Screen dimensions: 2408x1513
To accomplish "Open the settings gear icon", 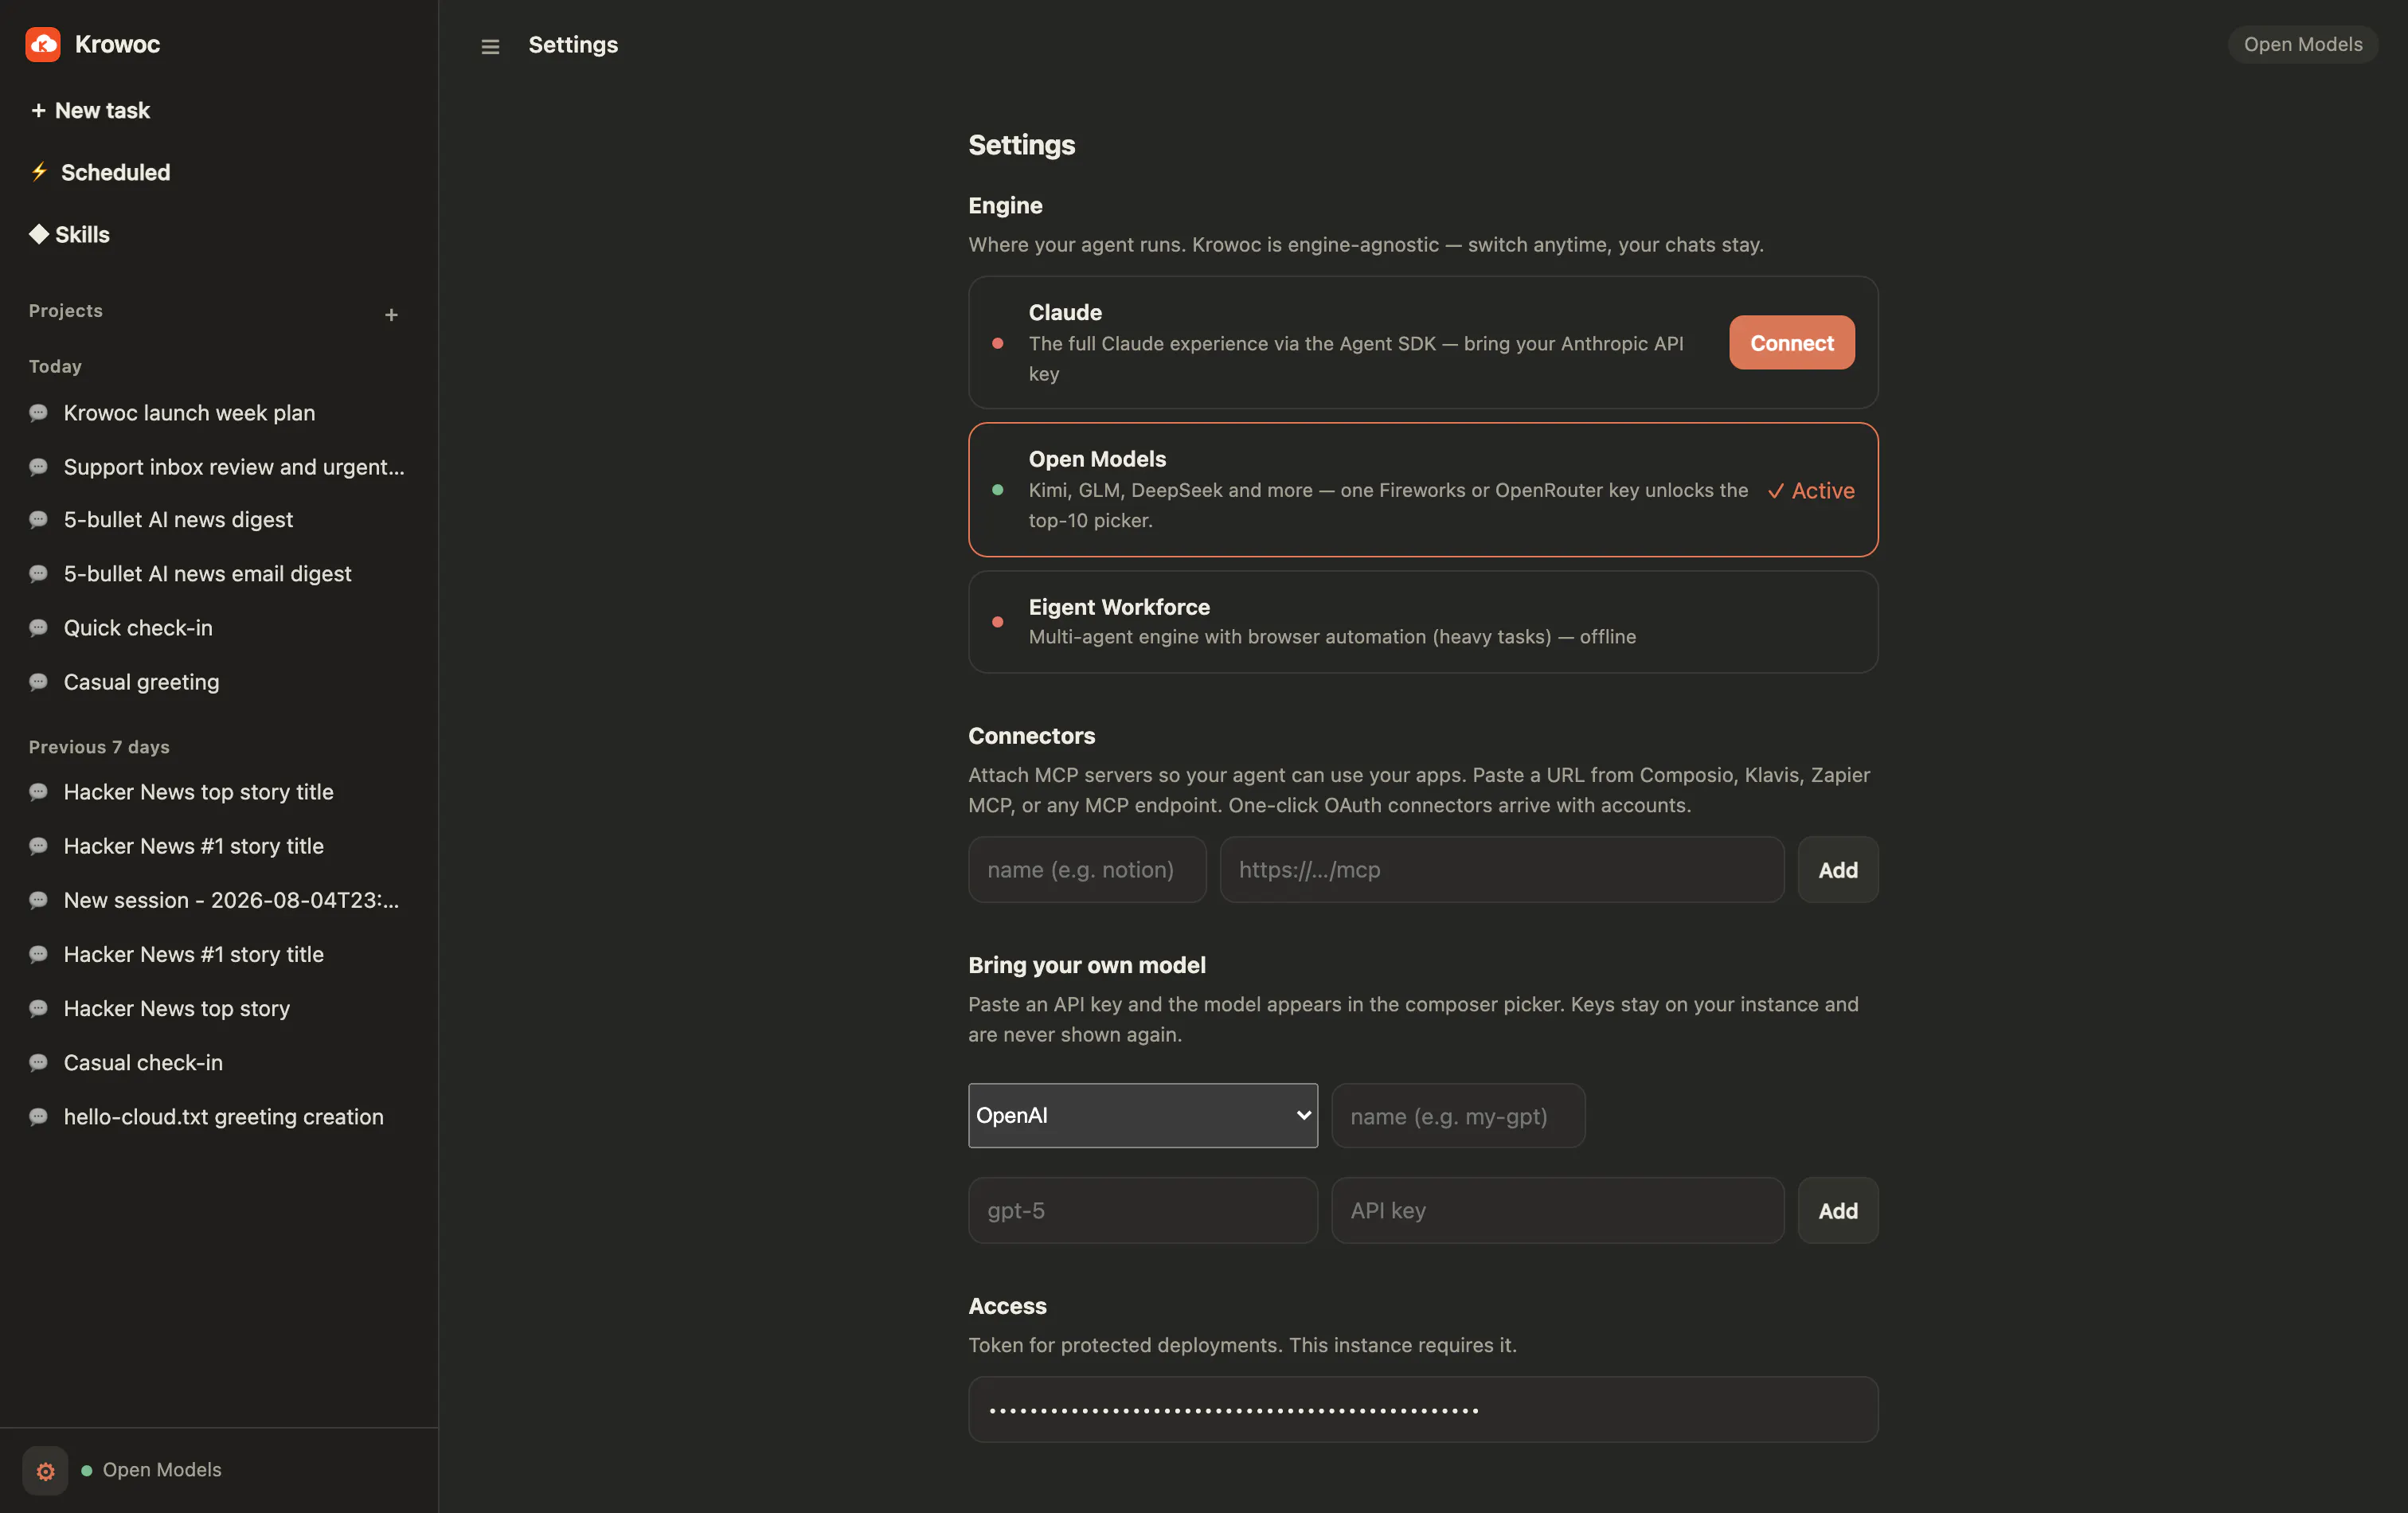I will coord(45,1470).
